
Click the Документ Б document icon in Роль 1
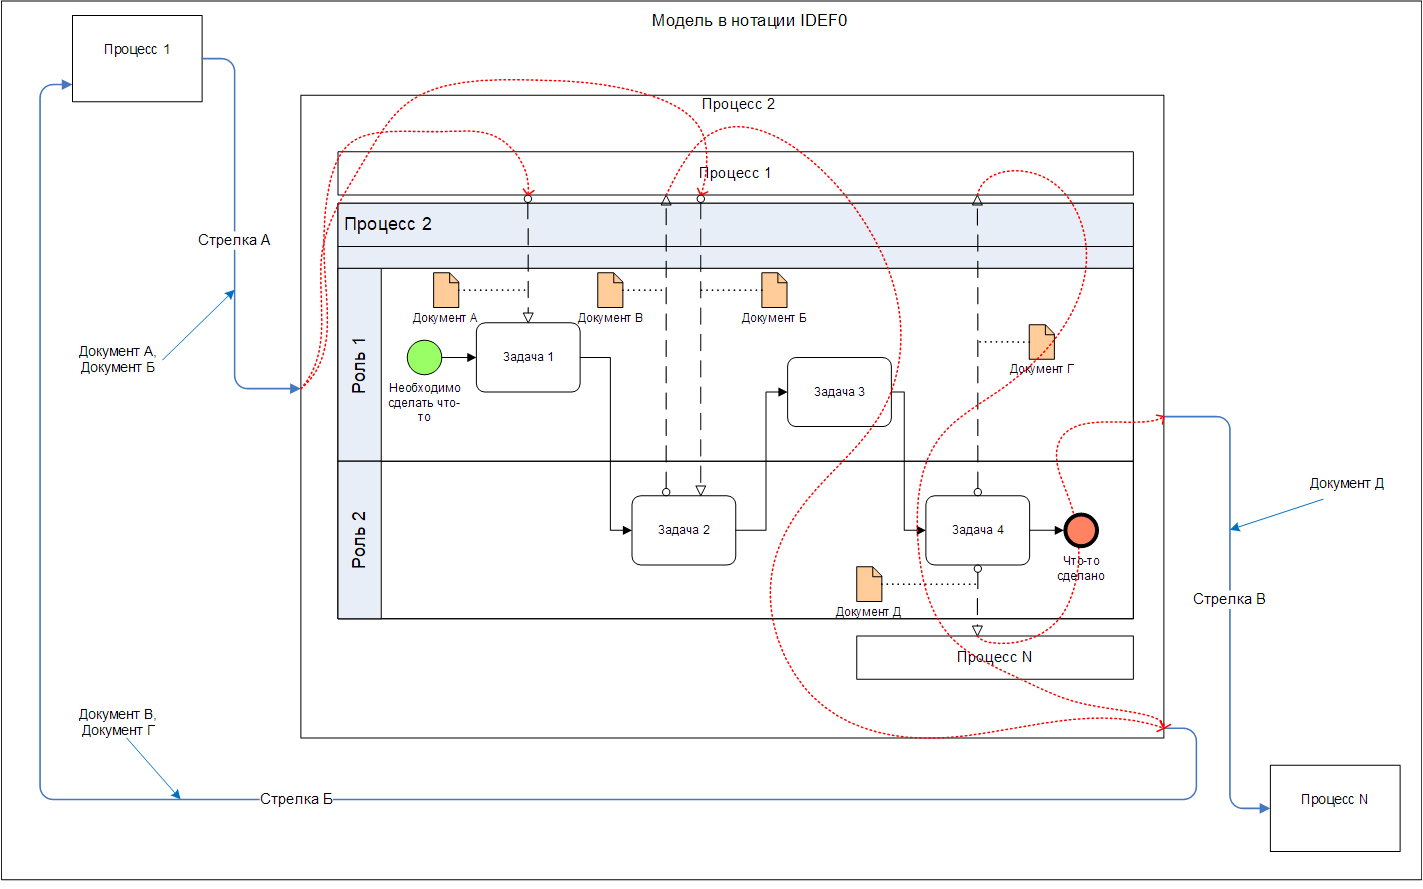click(774, 290)
